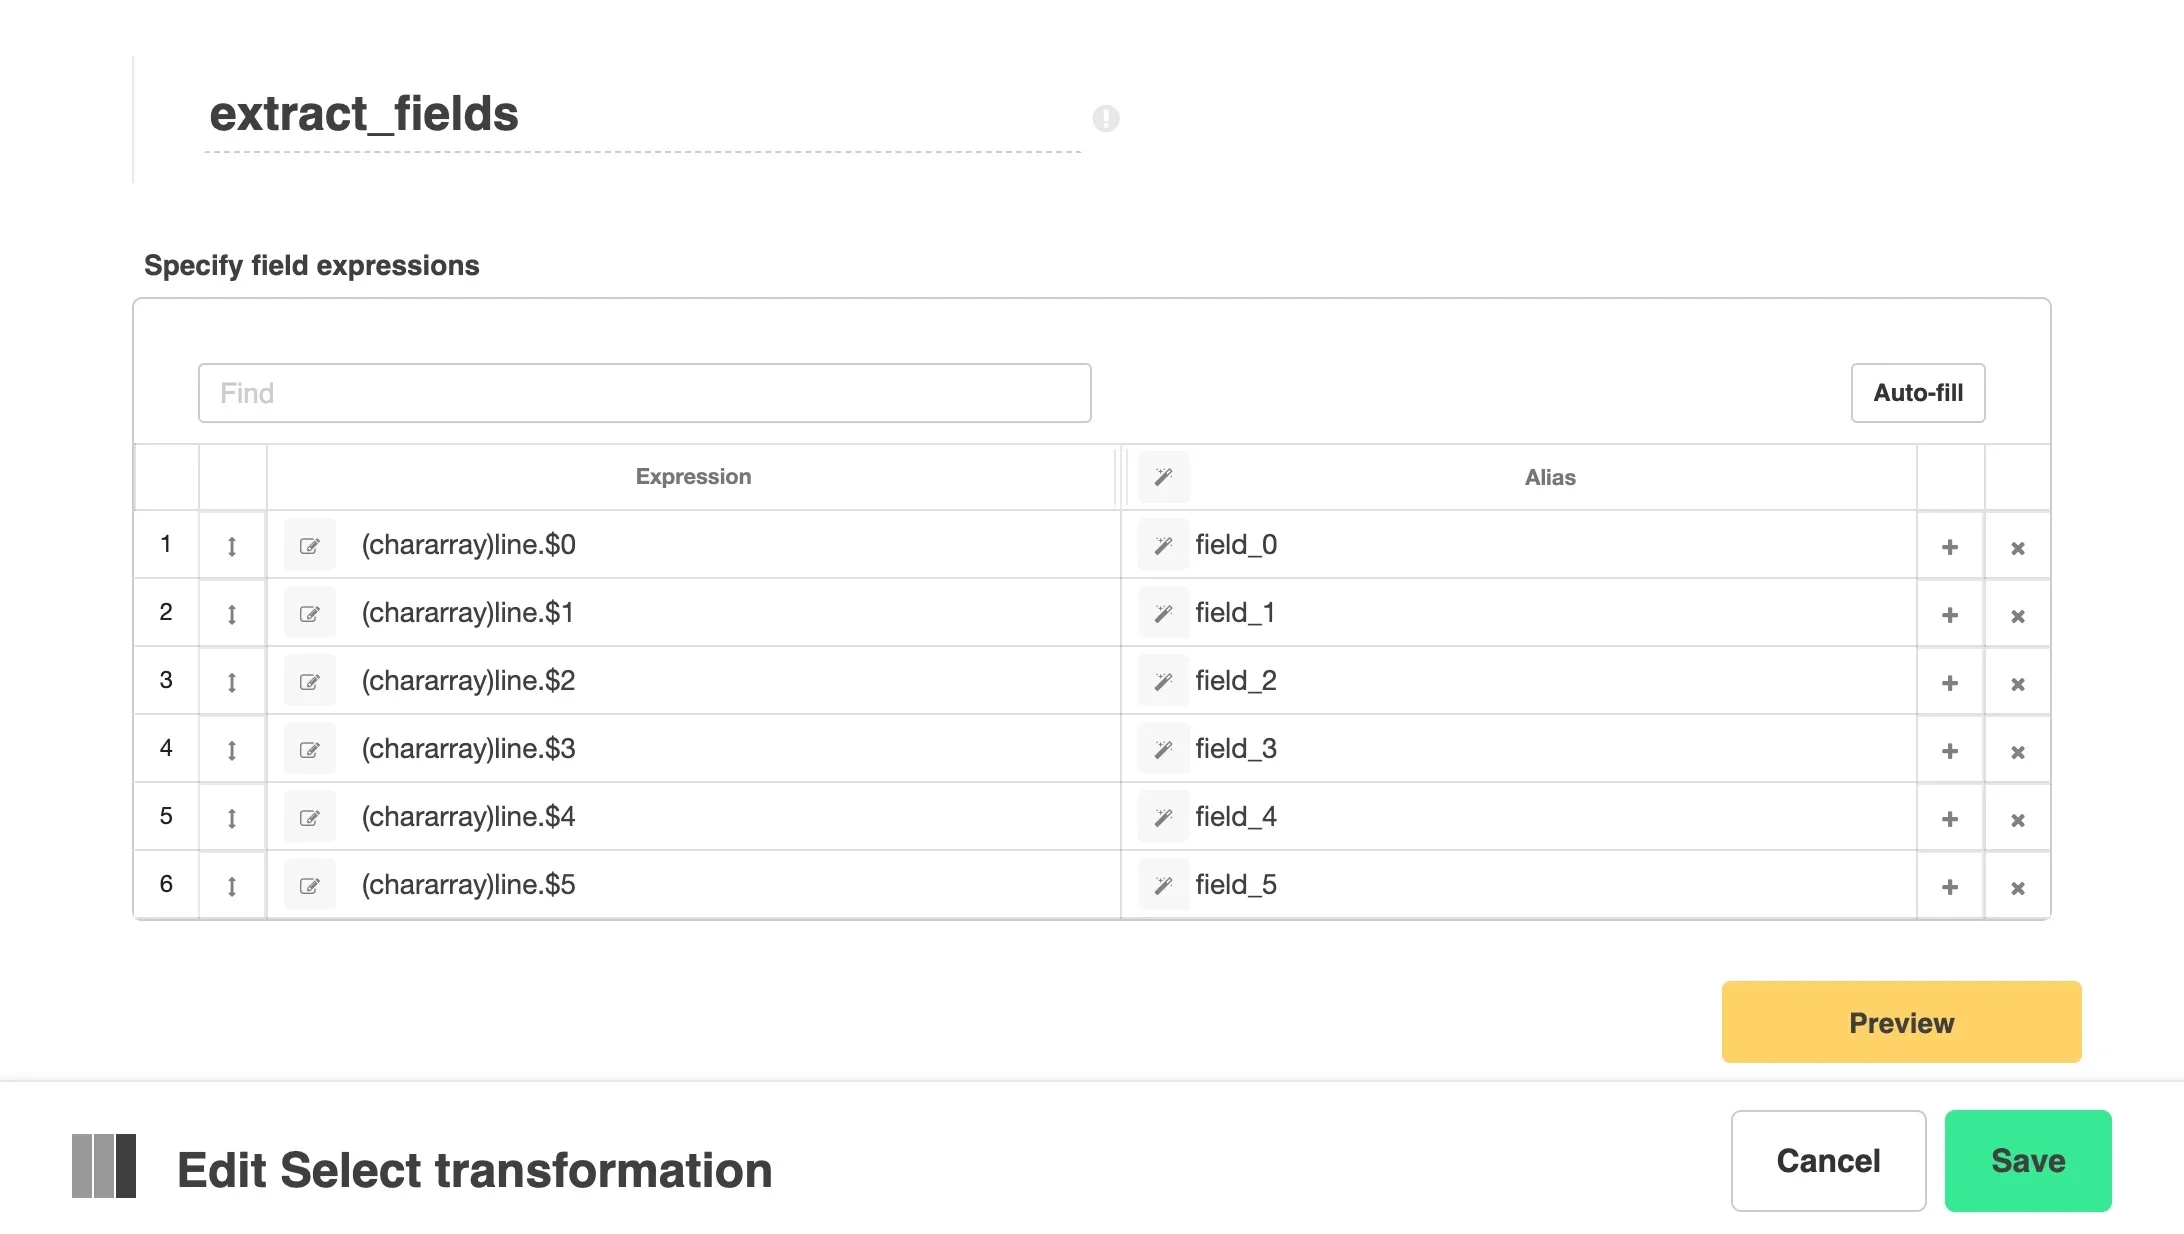Click the move handle on row 3
This screenshot has height=1234, width=2184.
pos(232,680)
